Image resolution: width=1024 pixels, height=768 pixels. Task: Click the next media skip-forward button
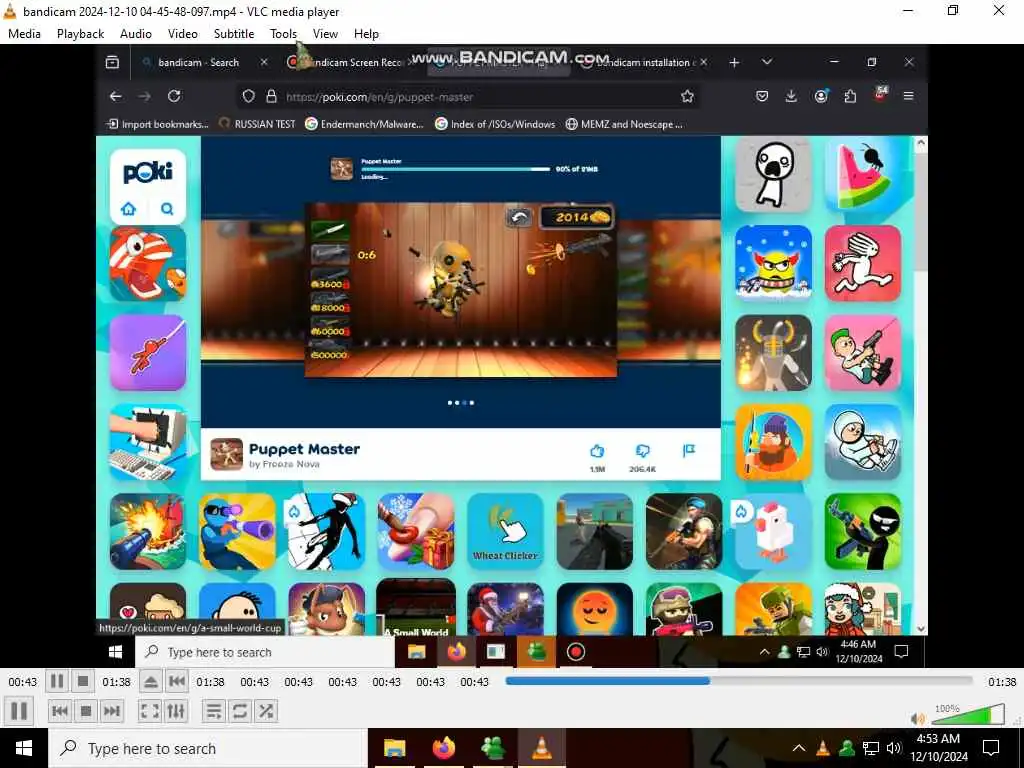[x=112, y=711]
